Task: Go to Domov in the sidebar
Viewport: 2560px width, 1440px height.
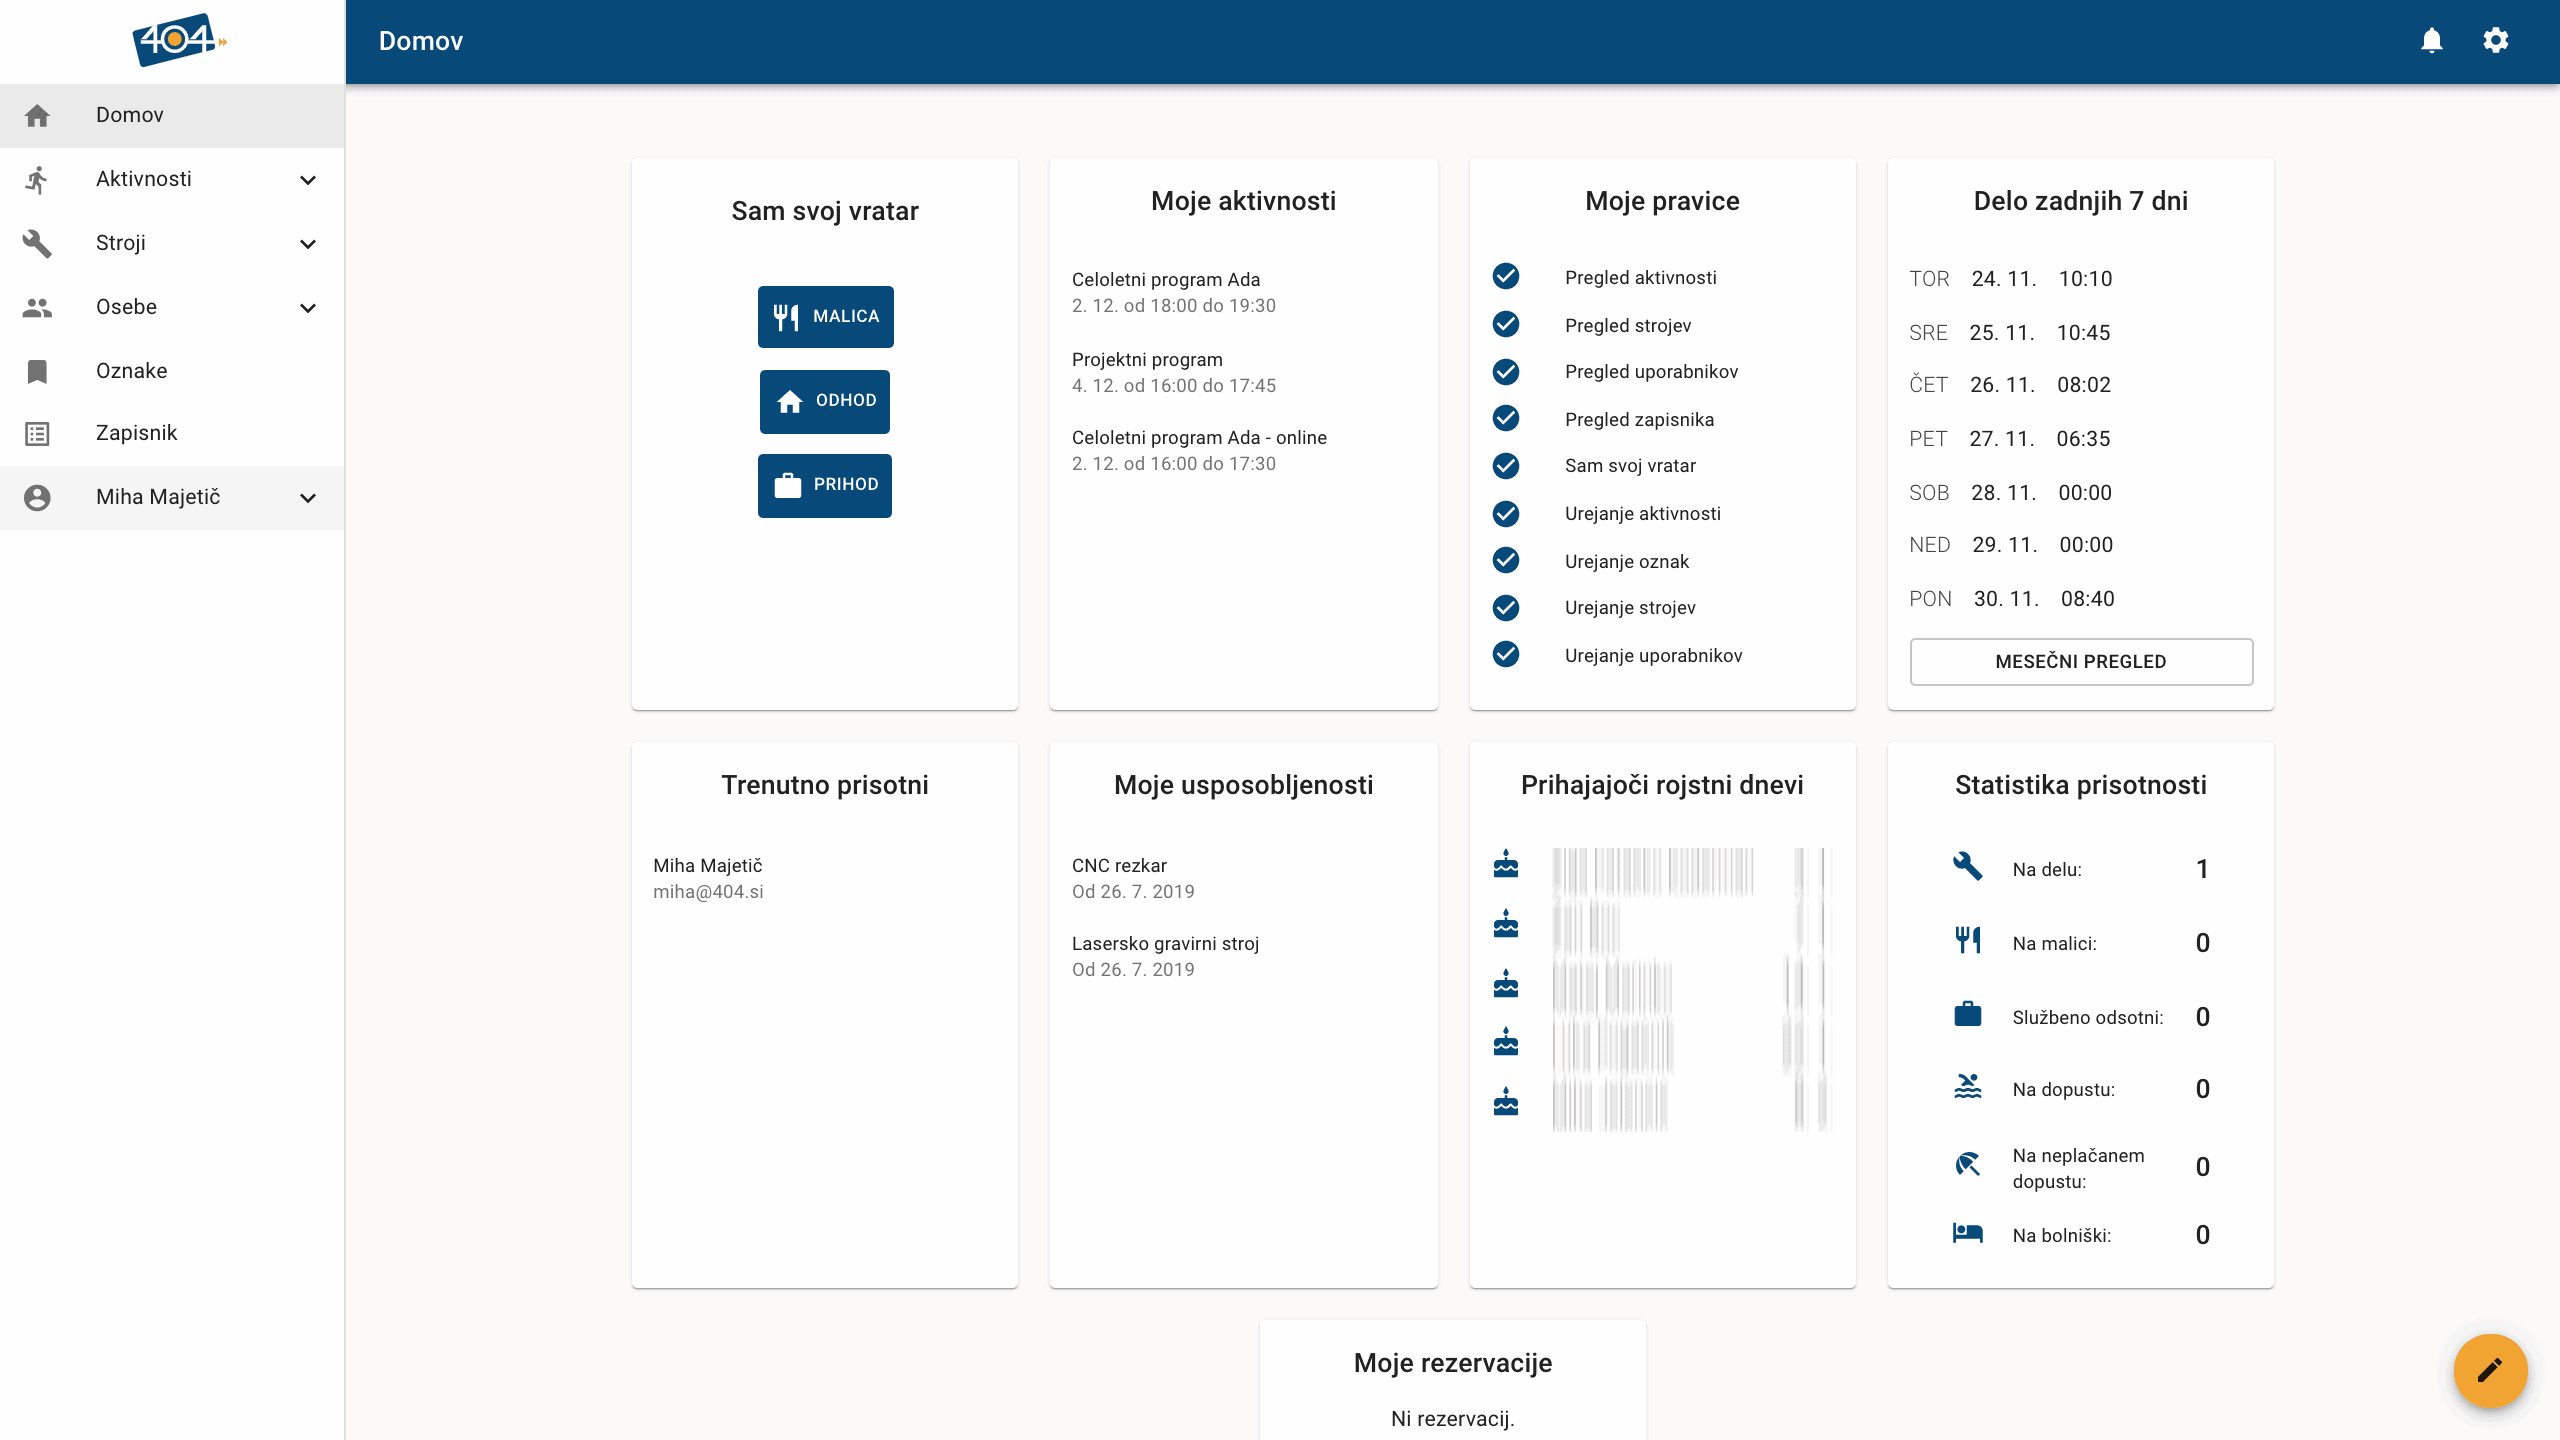Action: point(130,115)
